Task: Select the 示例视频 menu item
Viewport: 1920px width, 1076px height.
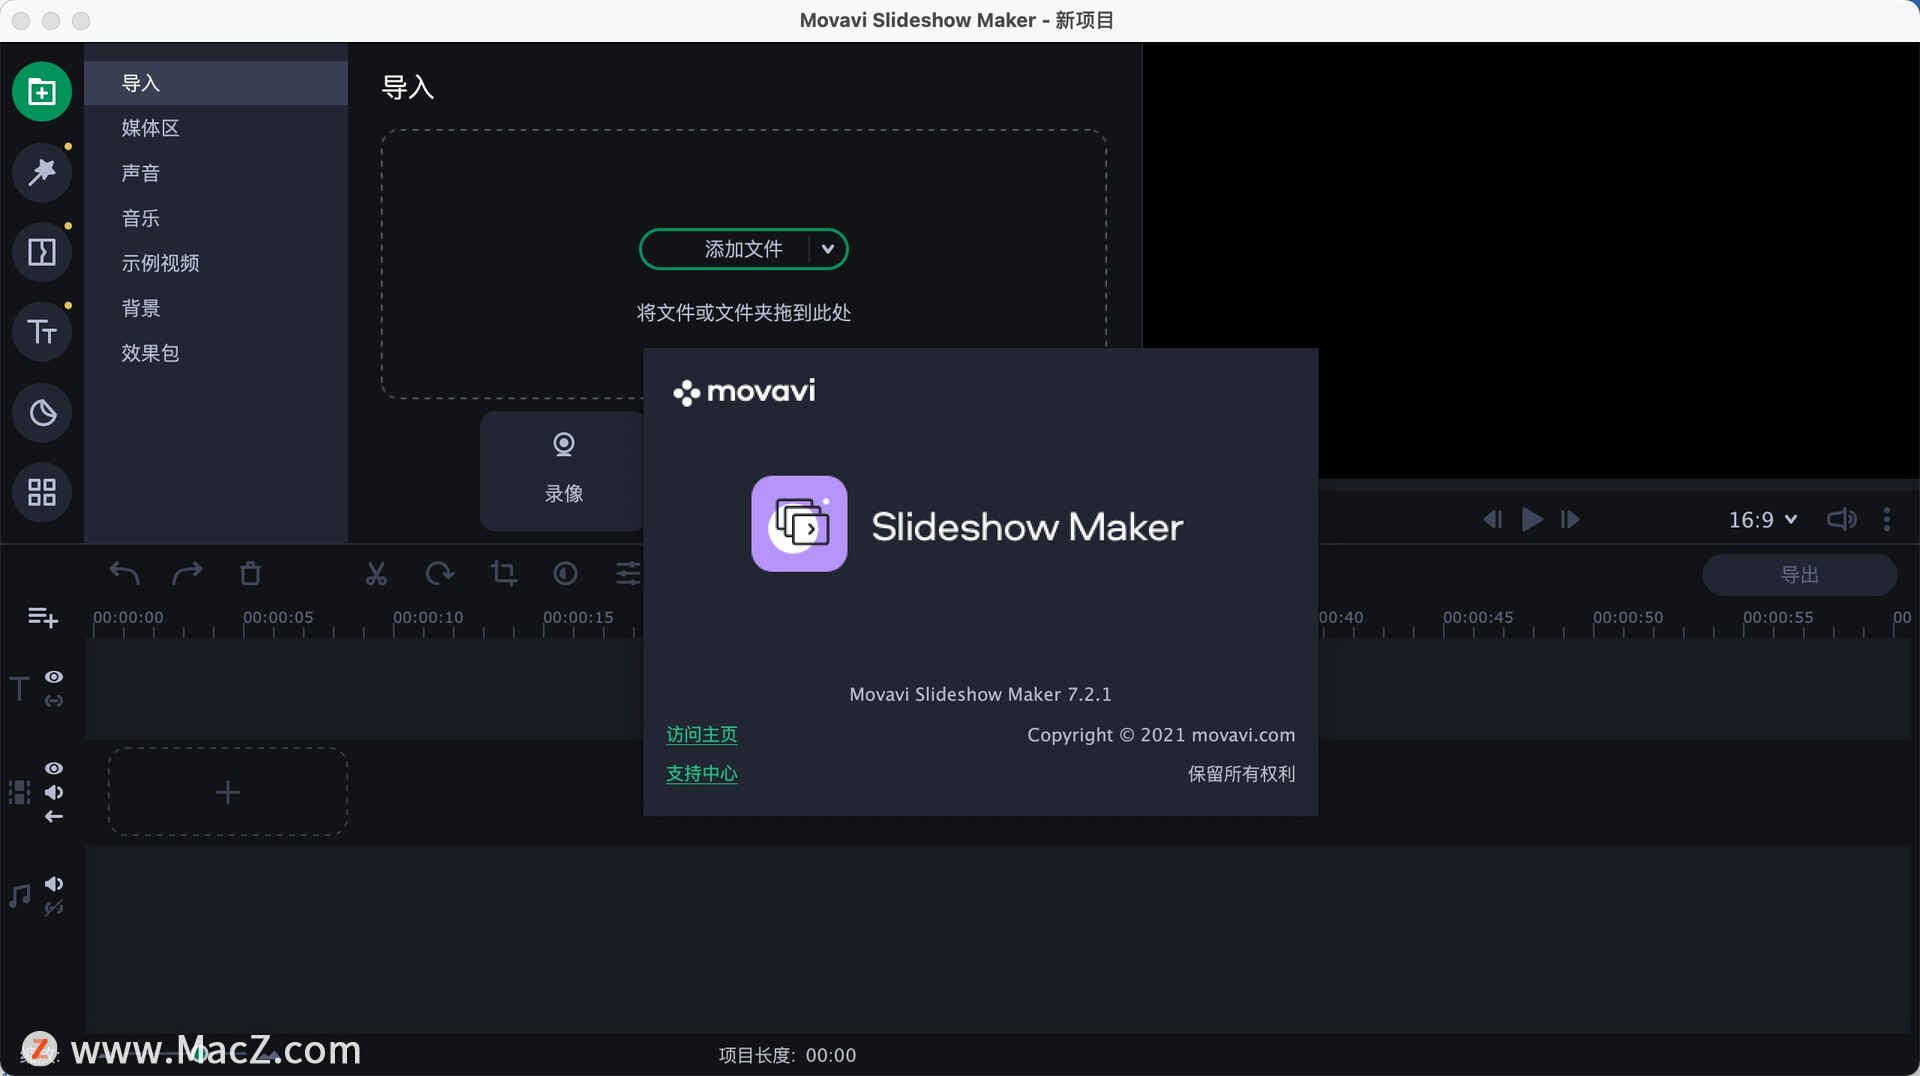Action: pyautogui.click(x=216, y=263)
